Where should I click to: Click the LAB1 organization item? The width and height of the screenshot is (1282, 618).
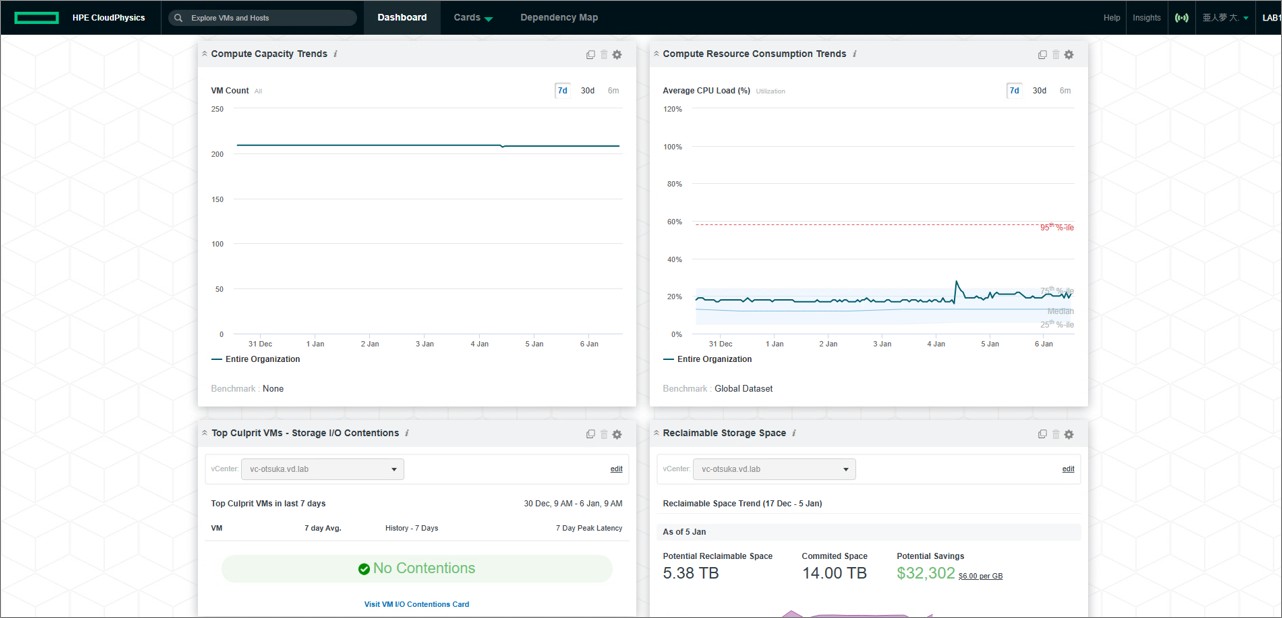(1271, 18)
